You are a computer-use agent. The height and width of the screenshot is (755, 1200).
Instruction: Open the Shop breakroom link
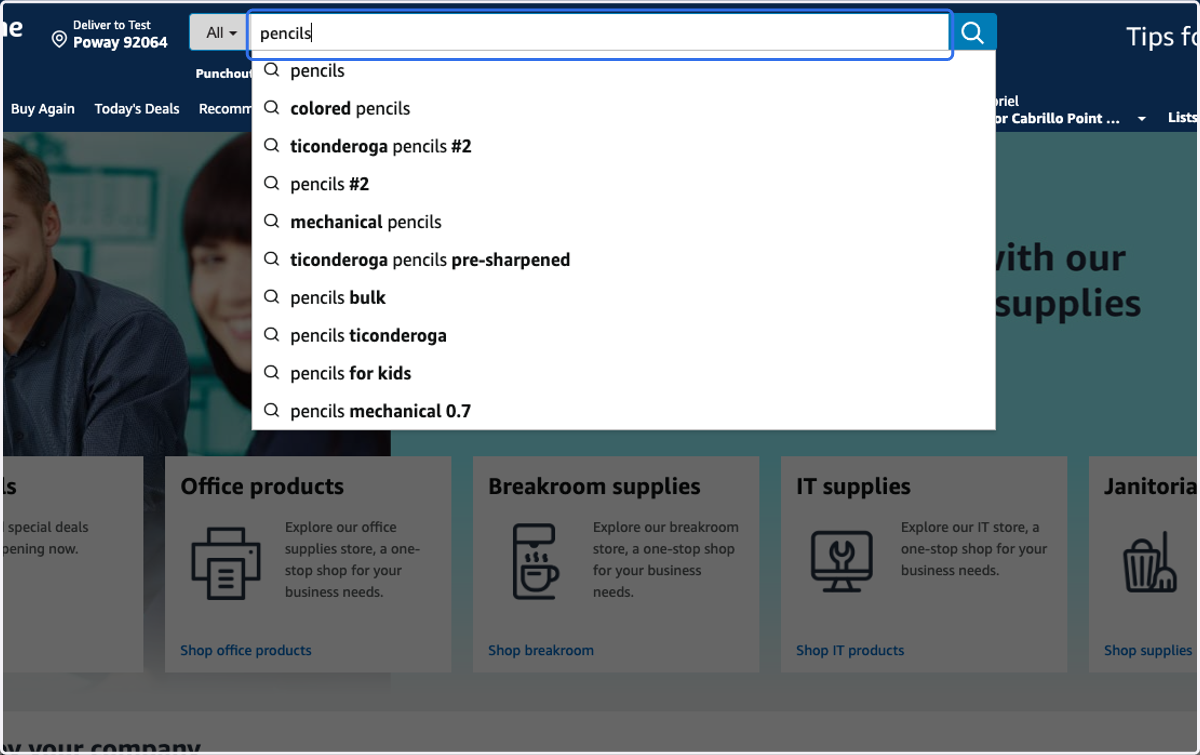point(541,650)
